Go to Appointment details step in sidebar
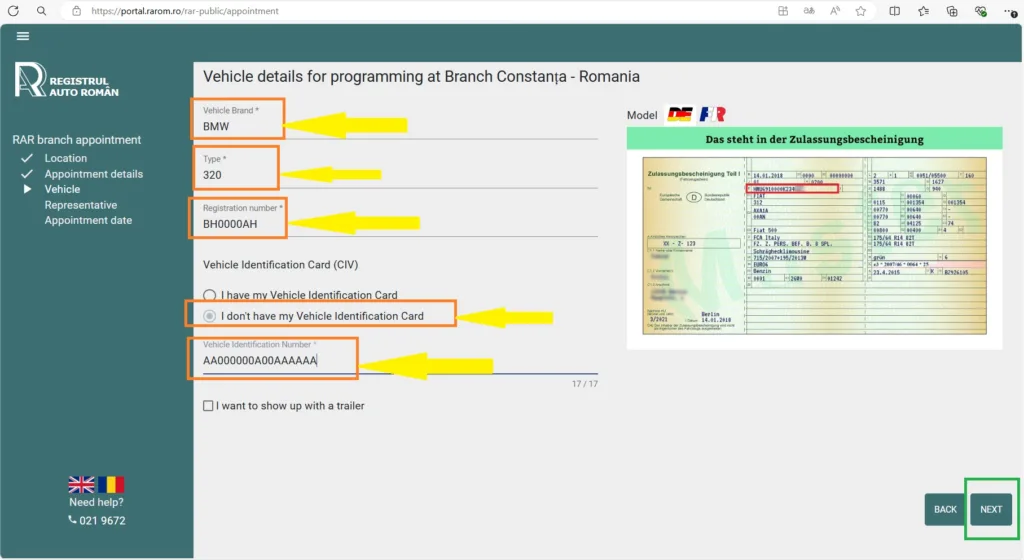Viewport: 1024px width, 560px height. click(93, 174)
